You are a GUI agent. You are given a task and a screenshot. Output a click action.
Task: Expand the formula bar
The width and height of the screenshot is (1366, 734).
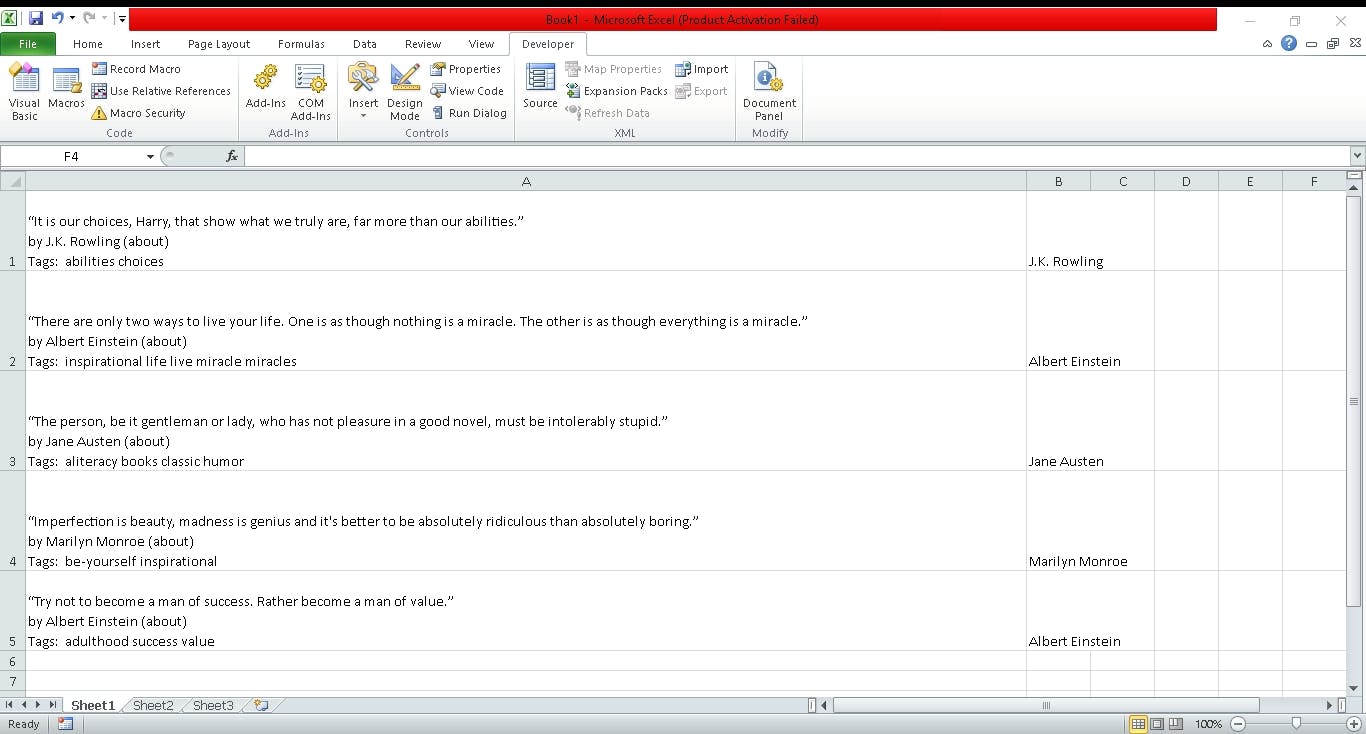[1357, 156]
